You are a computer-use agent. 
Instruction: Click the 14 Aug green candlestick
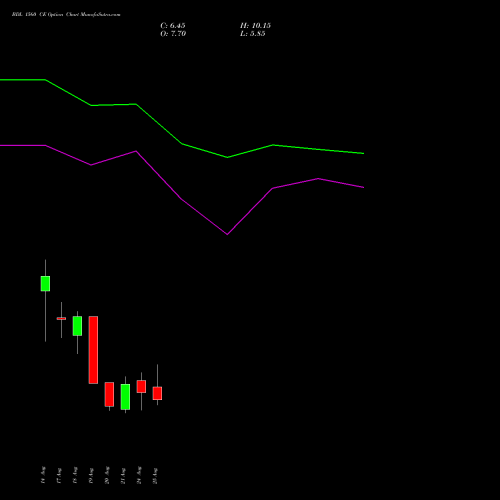[x=45, y=284]
